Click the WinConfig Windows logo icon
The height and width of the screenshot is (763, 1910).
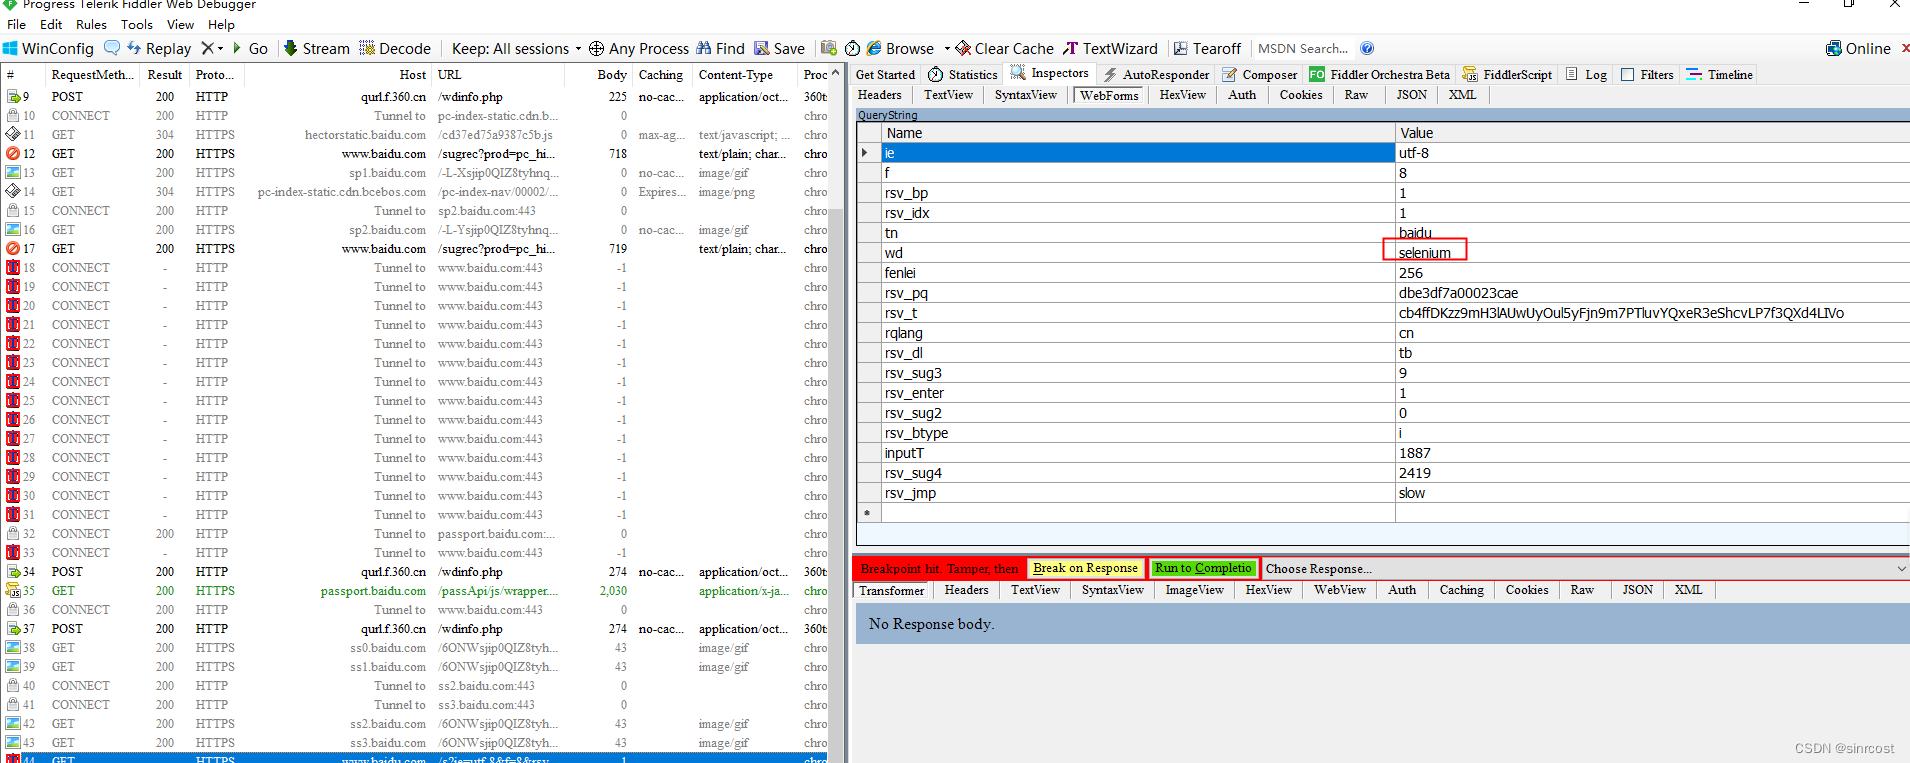pyautogui.click(x=10, y=48)
